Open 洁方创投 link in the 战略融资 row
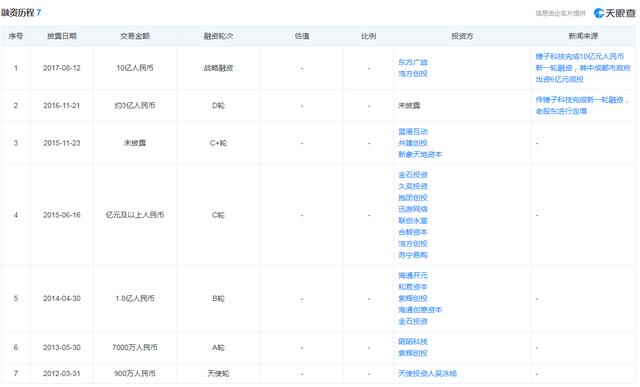Image resolution: width=640 pixels, height=387 pixels. (x=413, y=73)
